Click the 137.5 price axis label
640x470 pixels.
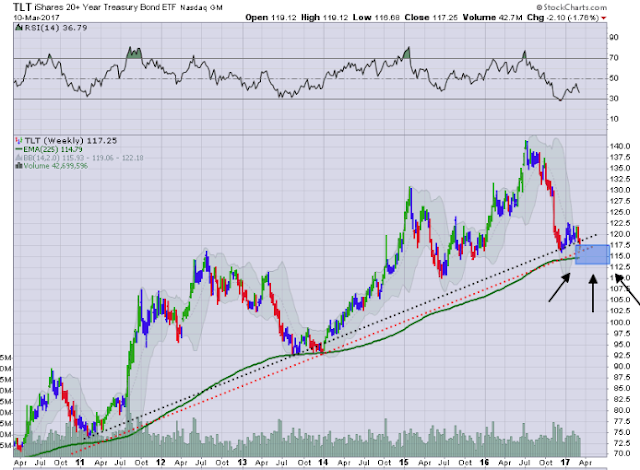[x=620, y=157]
